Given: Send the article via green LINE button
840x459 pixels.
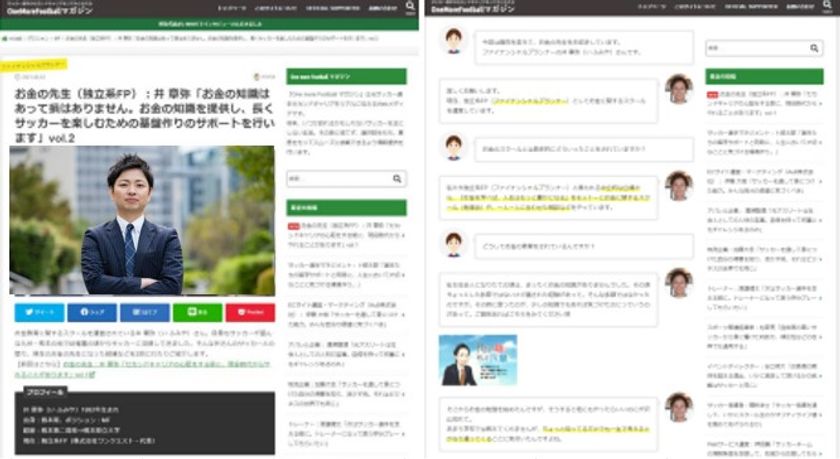Looking at the screenshot, I should (x=197, y=312).
